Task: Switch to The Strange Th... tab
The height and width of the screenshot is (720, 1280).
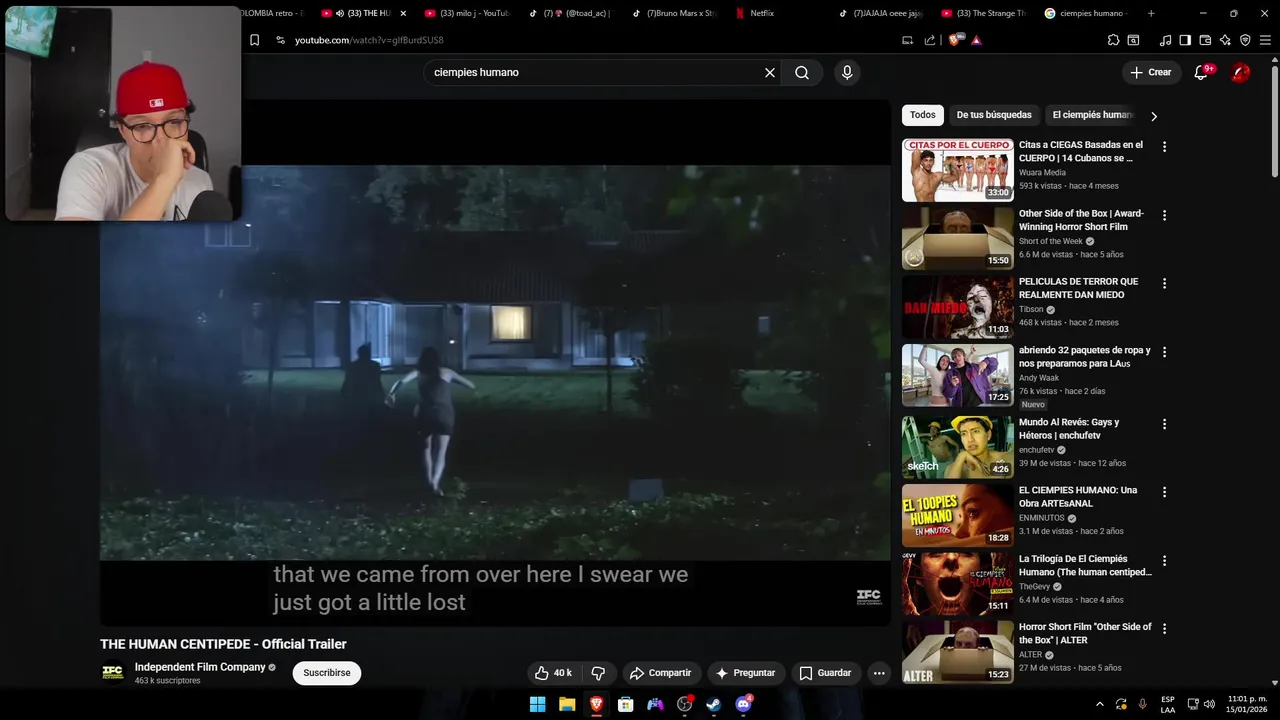Action: point(983,13)
